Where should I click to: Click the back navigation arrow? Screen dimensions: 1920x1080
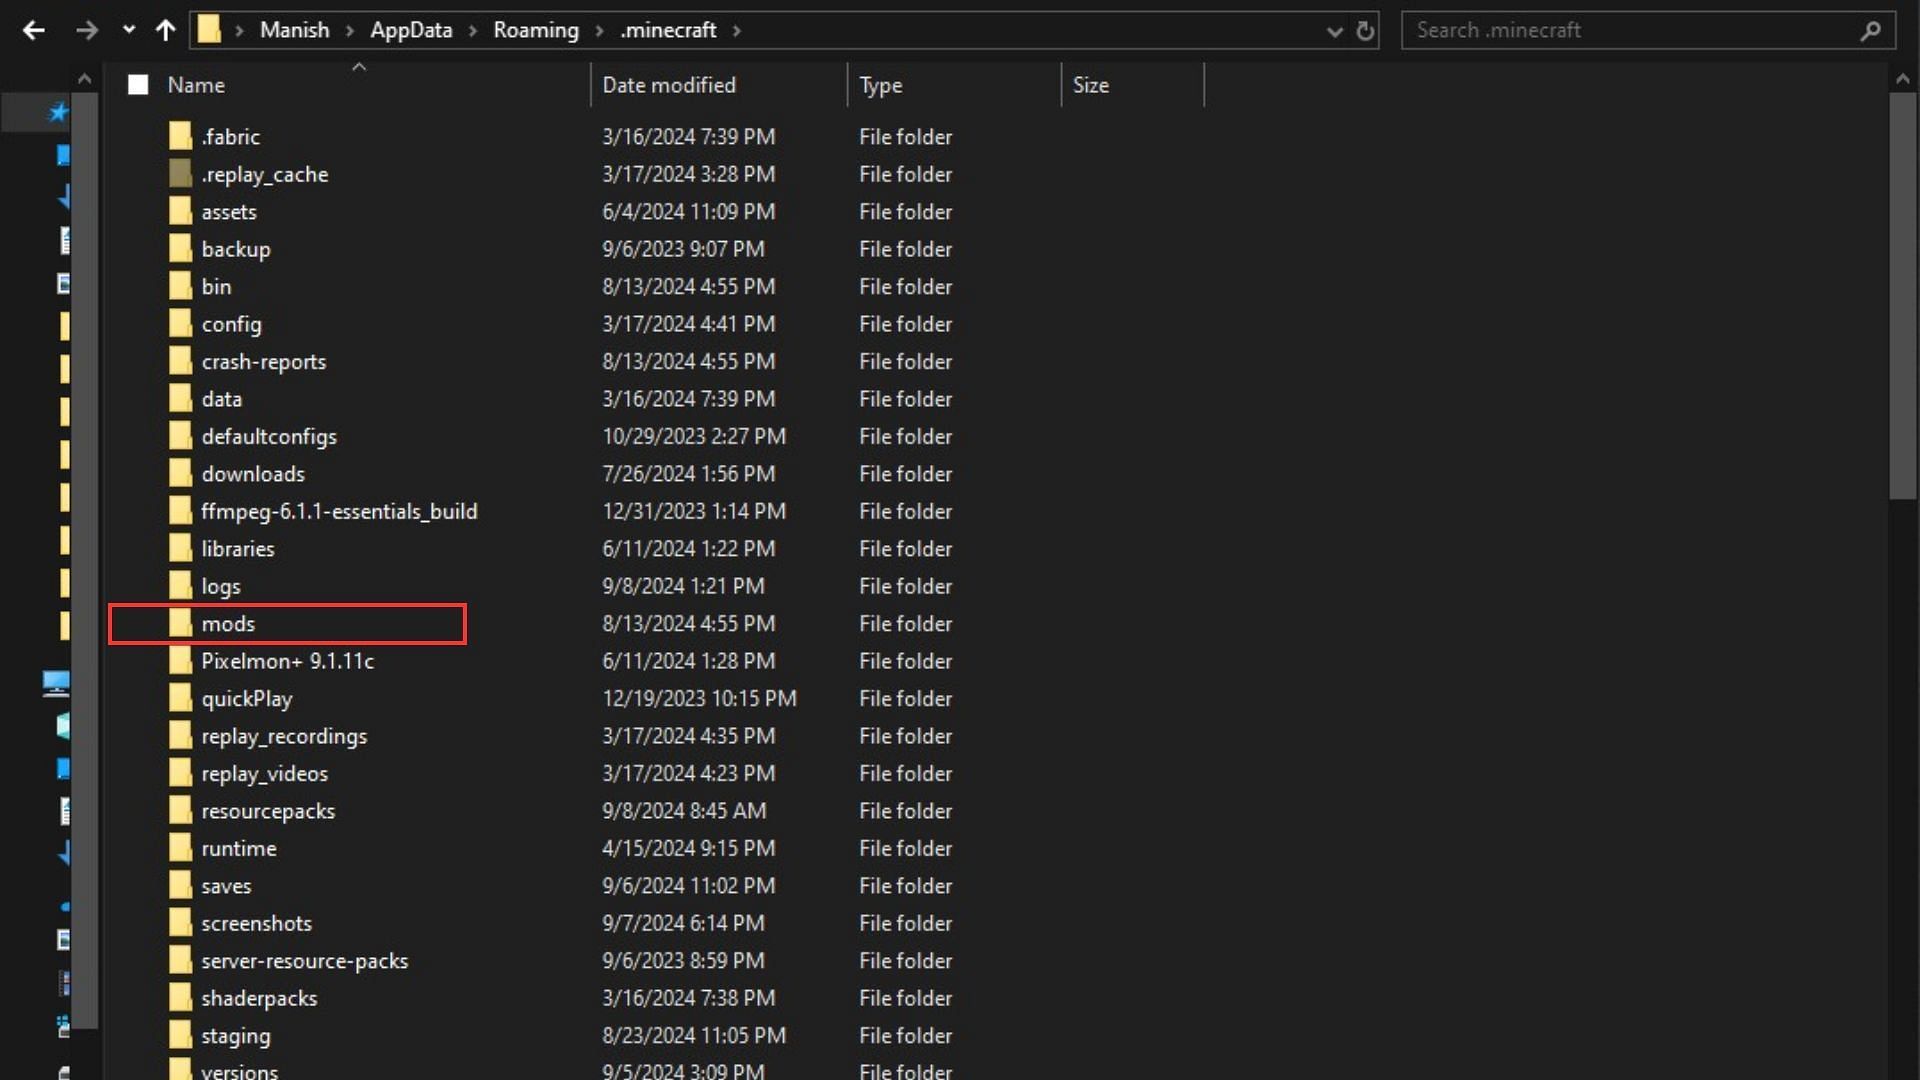[x=36, y=29]
